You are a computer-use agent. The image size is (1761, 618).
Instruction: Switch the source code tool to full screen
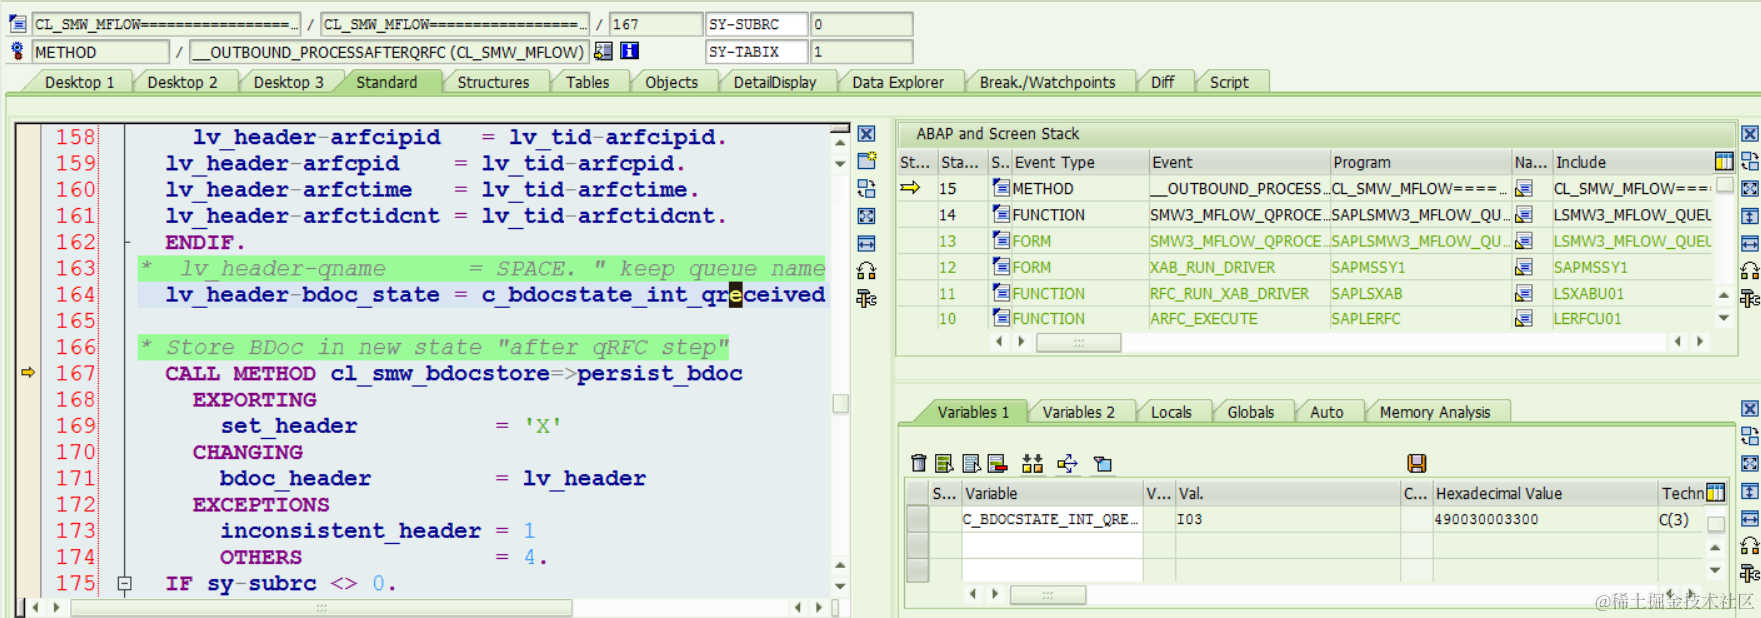pos(866,216)
